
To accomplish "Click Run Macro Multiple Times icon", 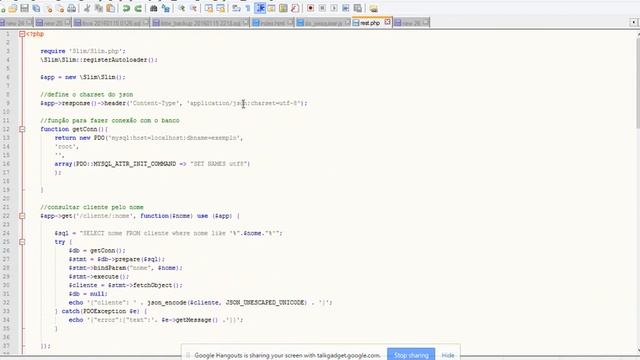I will [x=346, y=8].
